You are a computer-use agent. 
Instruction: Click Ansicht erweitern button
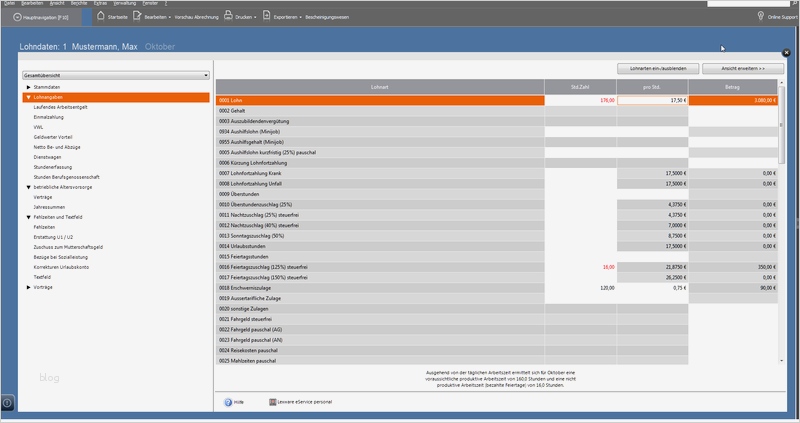pos(743,68)
